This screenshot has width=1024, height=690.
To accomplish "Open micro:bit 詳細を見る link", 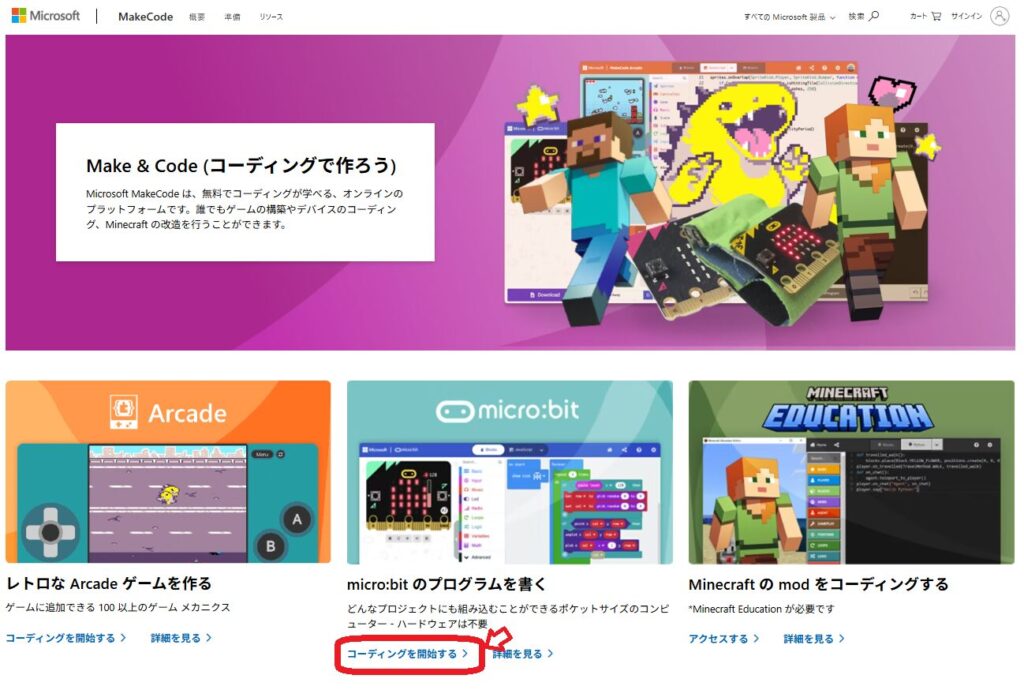I will click(x=522, y=653).
